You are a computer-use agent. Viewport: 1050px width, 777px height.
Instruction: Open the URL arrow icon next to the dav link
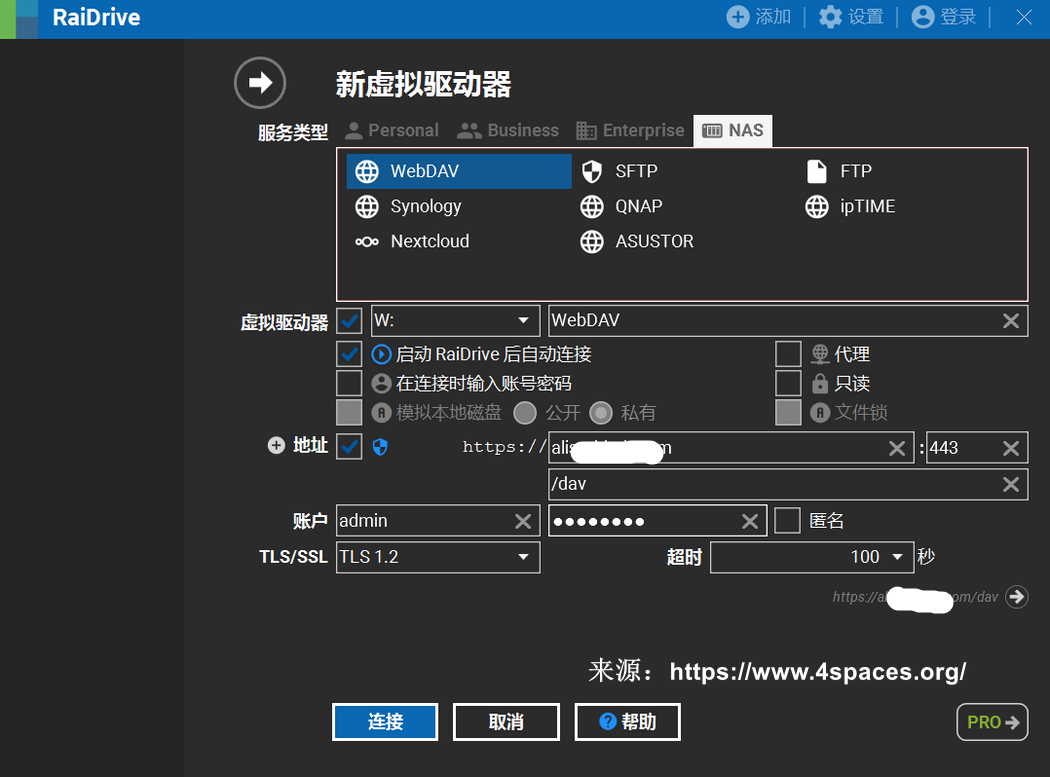(1017, 597)
